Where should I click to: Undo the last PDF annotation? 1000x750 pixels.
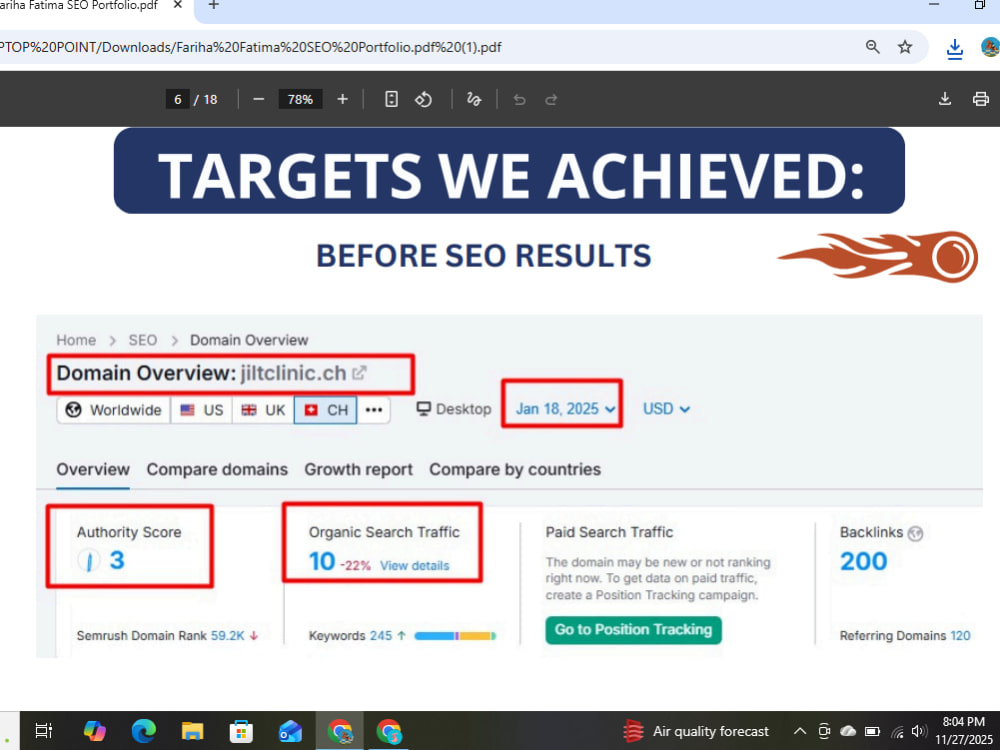(x=520, y=99)
